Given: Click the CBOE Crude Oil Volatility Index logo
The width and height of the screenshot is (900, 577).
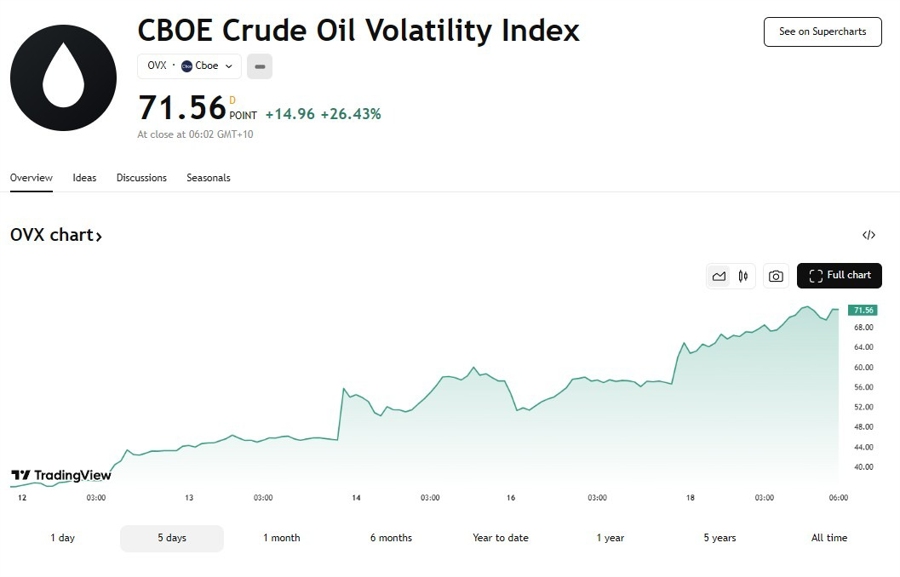Looking at the screenshot, I should (x=62, y=76).
